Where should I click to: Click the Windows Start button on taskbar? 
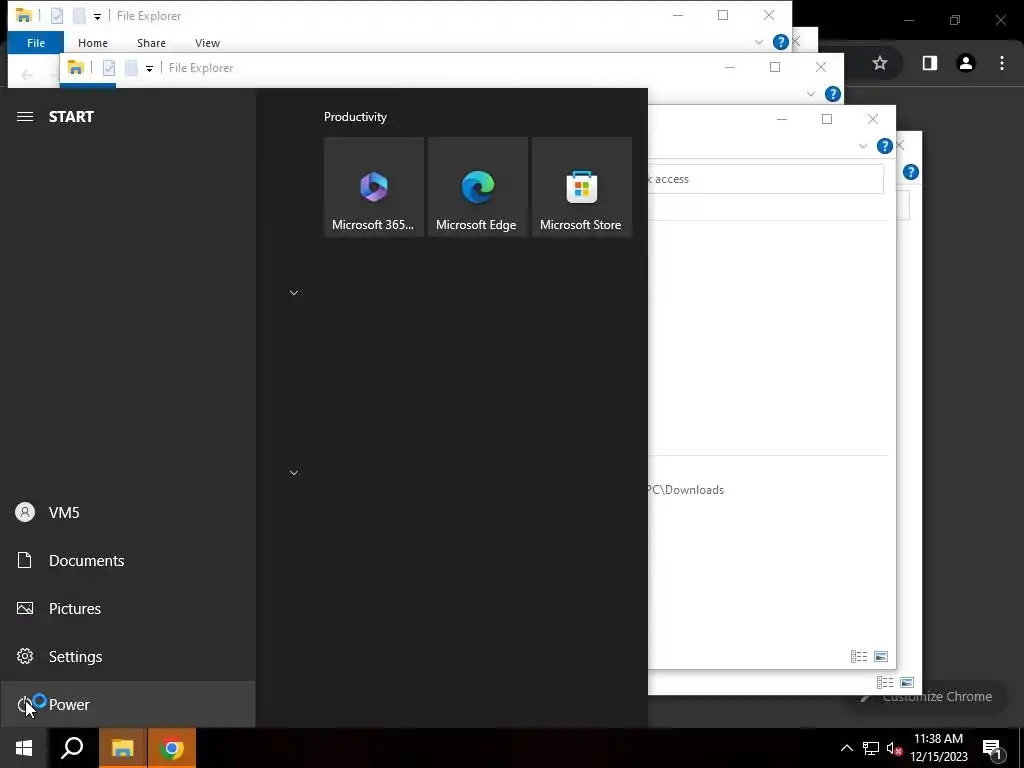pos(24,748)
